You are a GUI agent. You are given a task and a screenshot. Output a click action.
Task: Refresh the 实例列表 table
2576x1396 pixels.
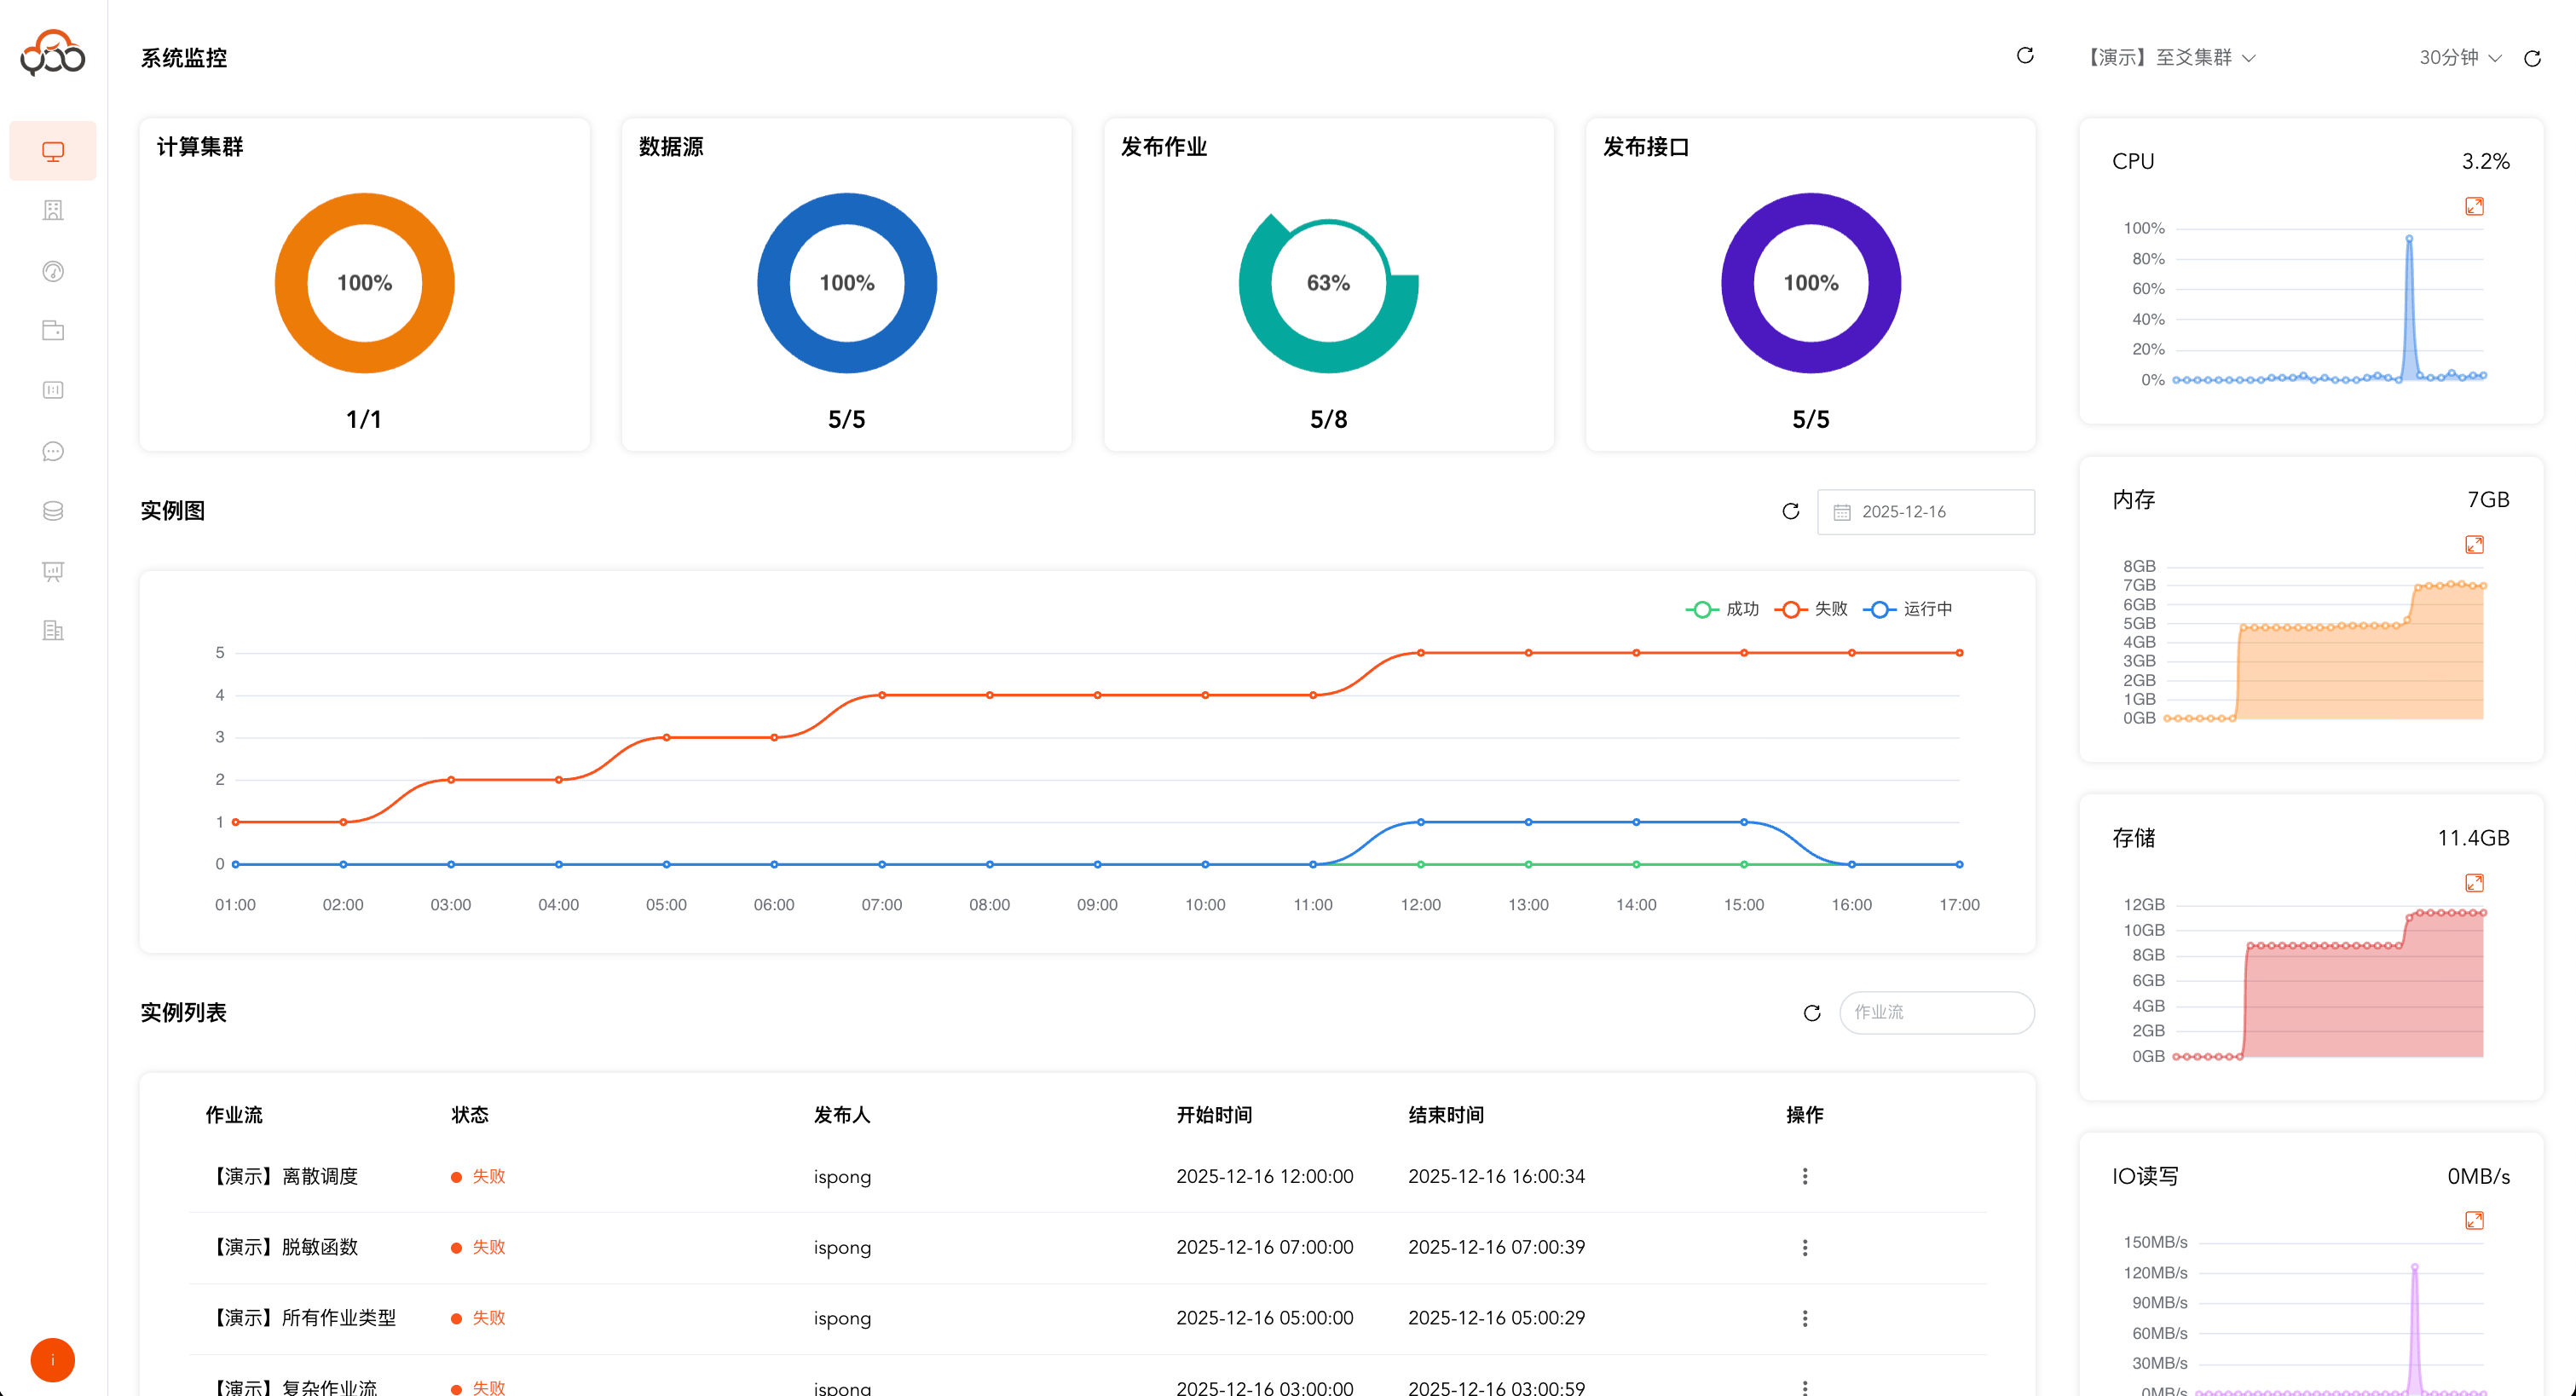pos(1811,1013)
